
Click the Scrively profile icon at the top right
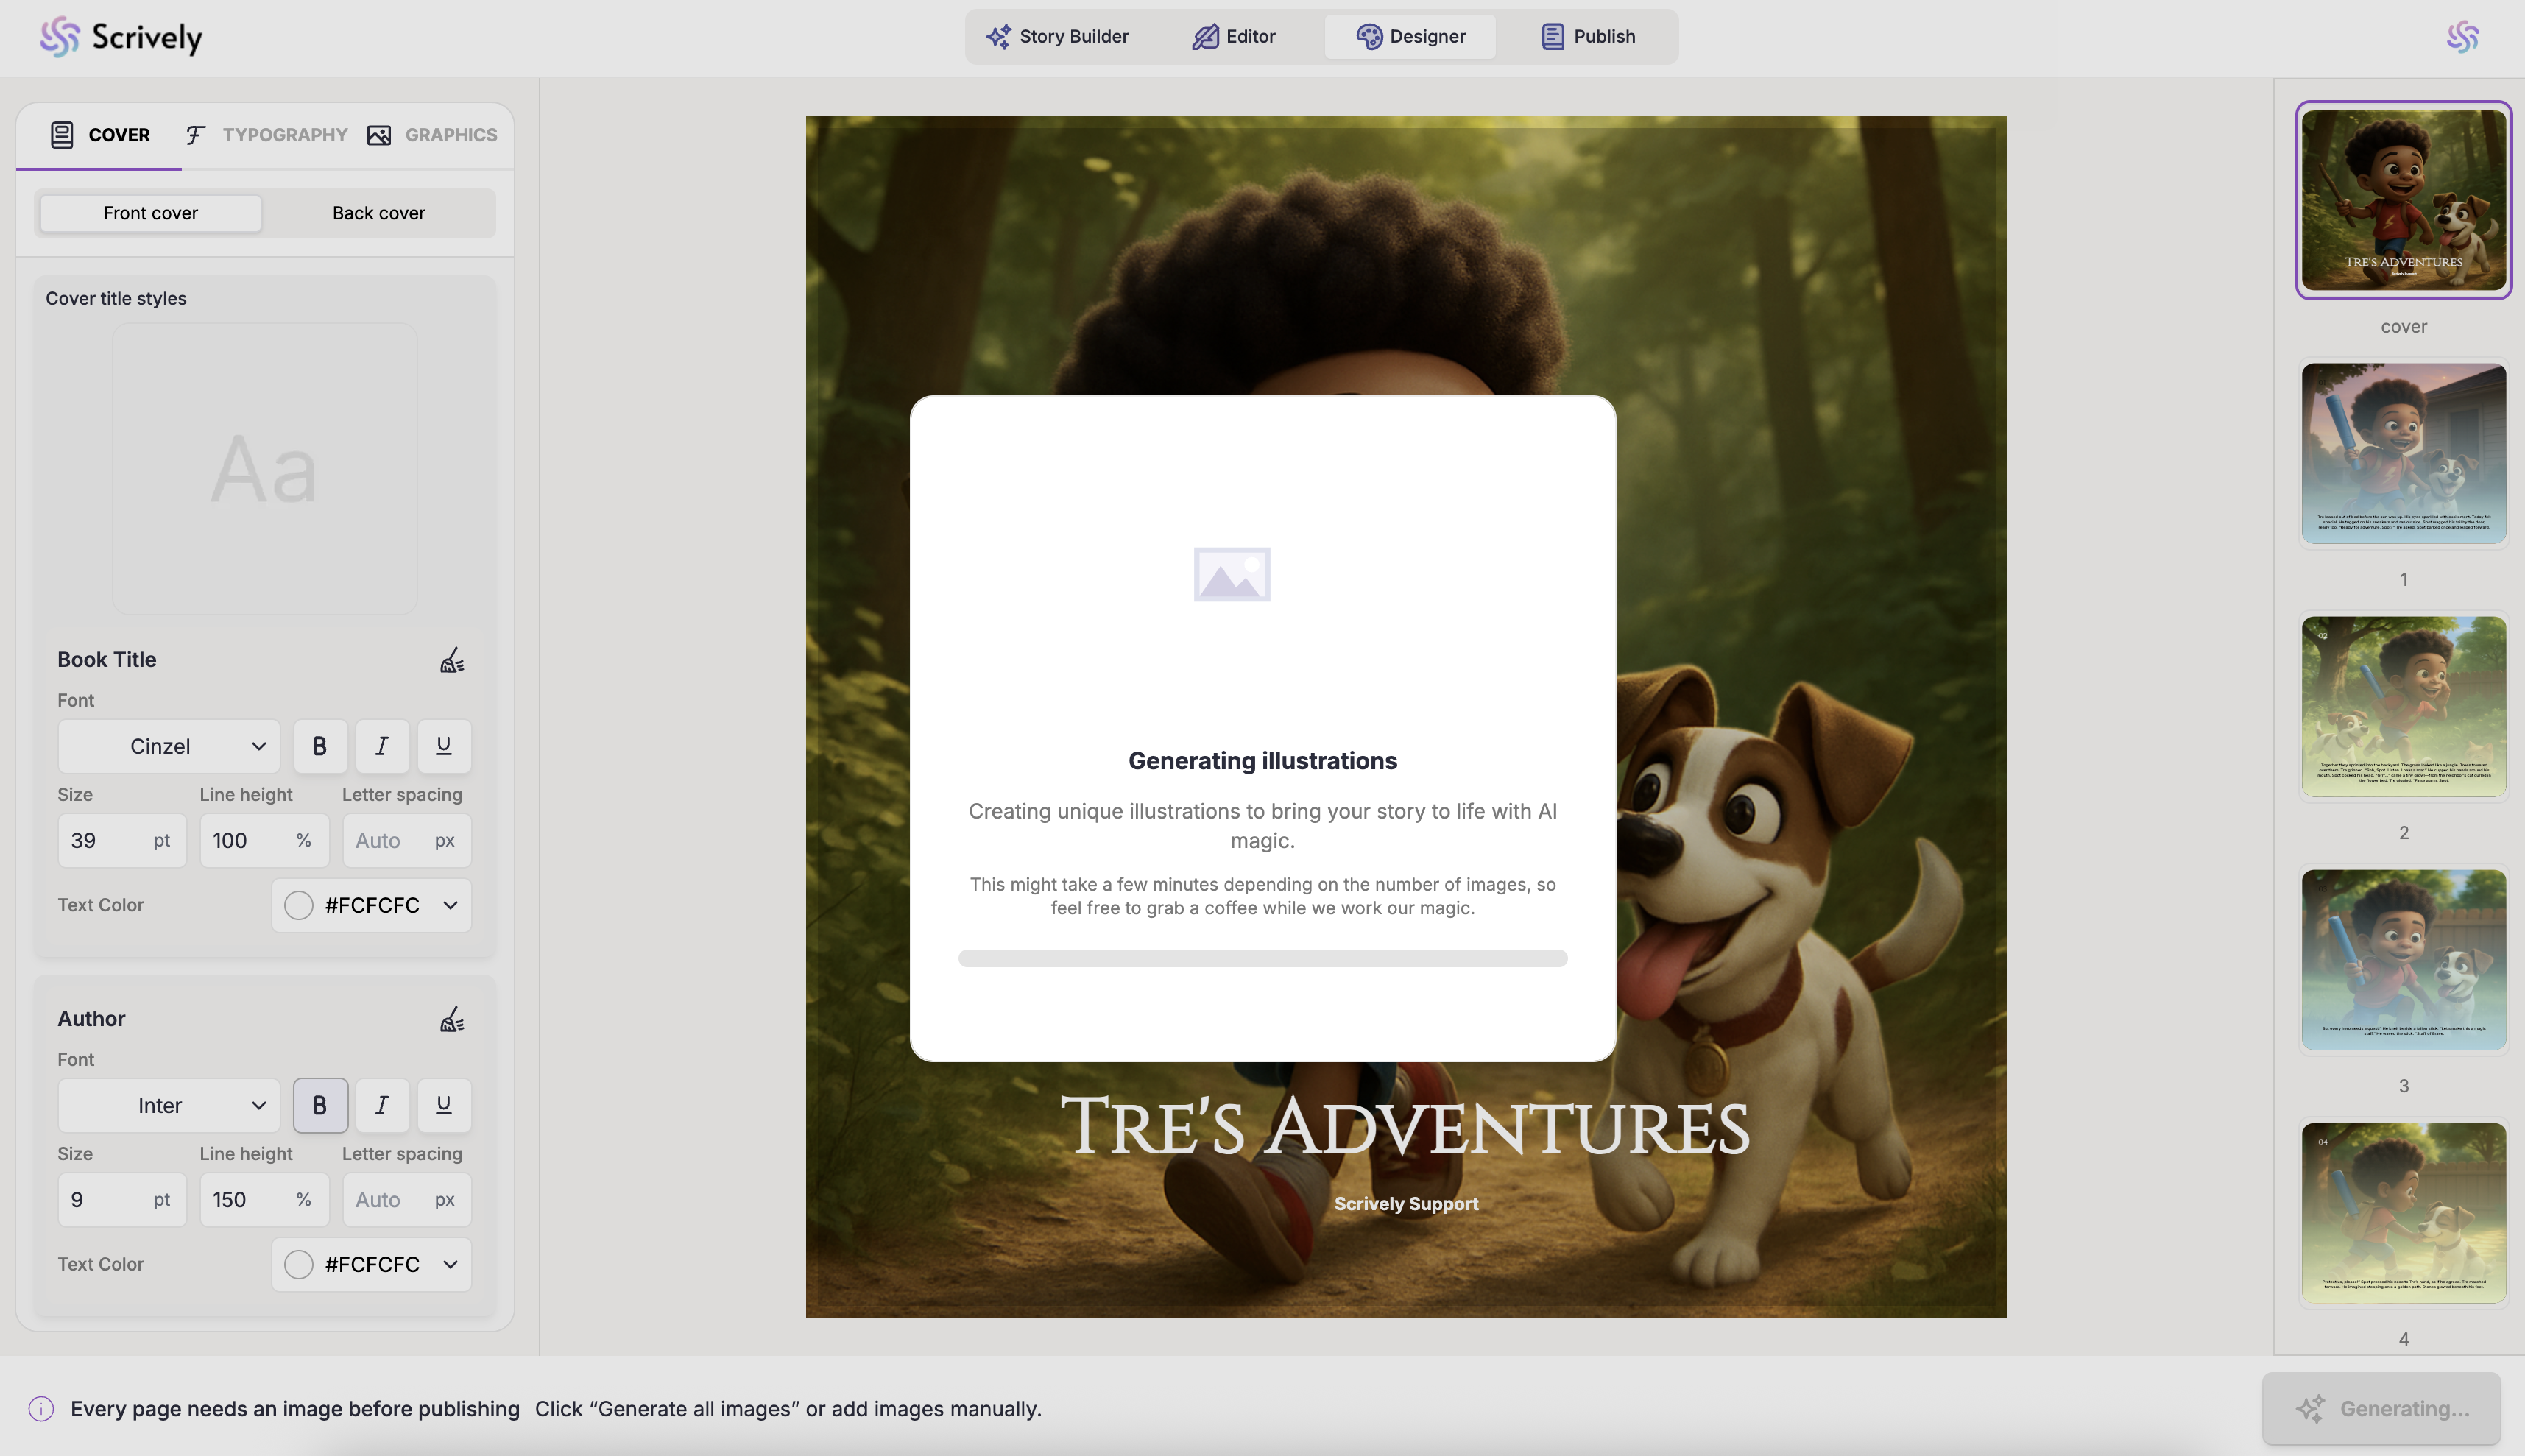click(2462, 37)
